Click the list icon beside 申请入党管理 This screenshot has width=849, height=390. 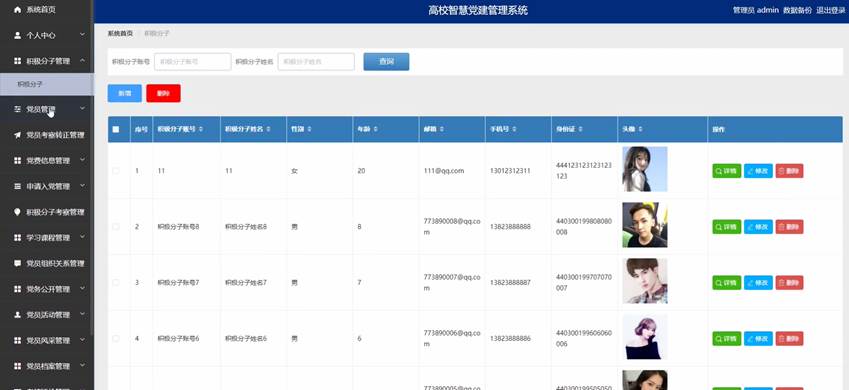pyautogui.click(x=17, y=186)
